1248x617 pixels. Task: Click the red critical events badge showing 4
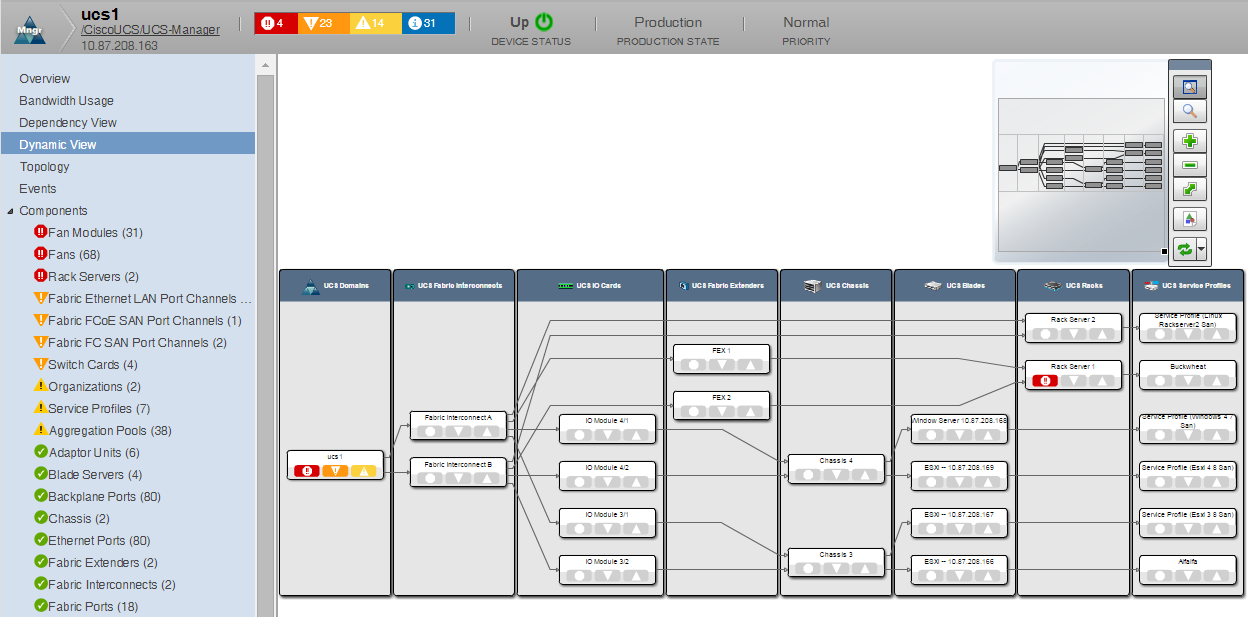[x=277, y=23]
